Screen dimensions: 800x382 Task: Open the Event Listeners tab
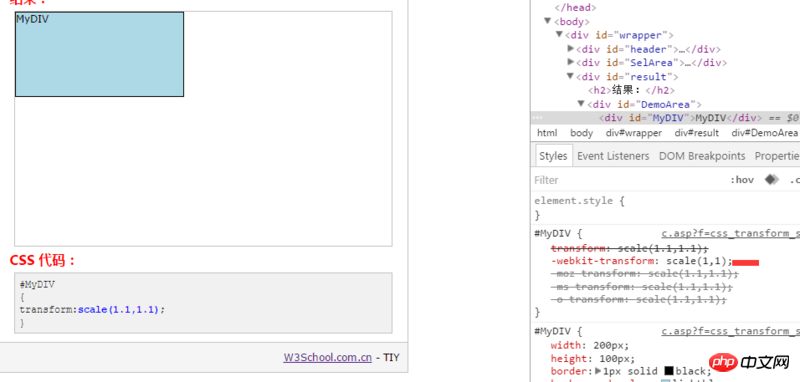click(x=613, y=156)
